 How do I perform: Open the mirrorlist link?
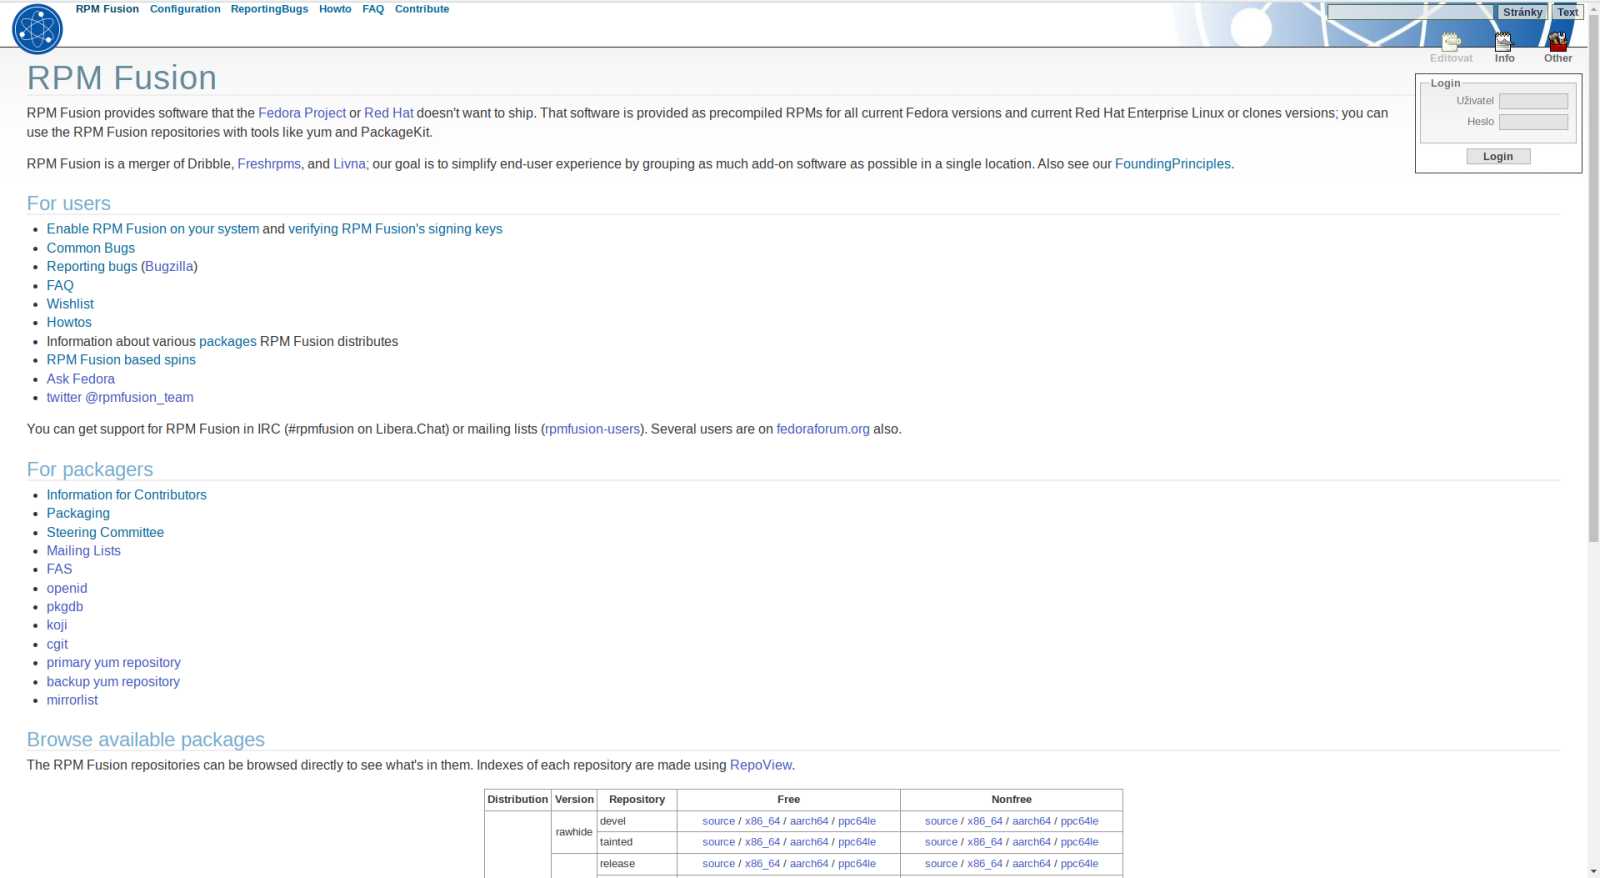(x=72, y=700)
